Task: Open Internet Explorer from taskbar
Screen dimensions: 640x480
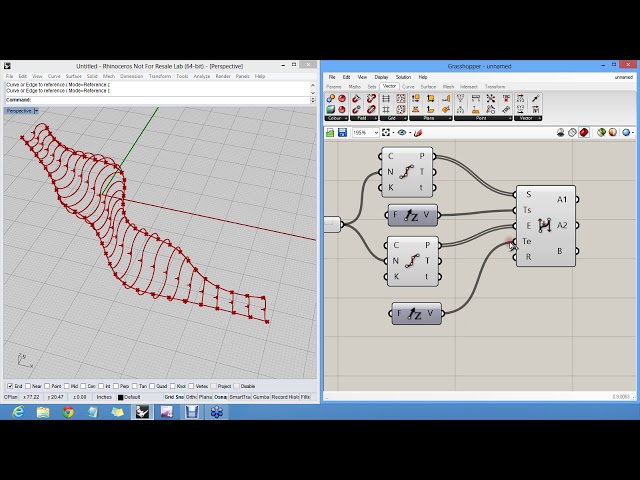Action: click(18, 412)
